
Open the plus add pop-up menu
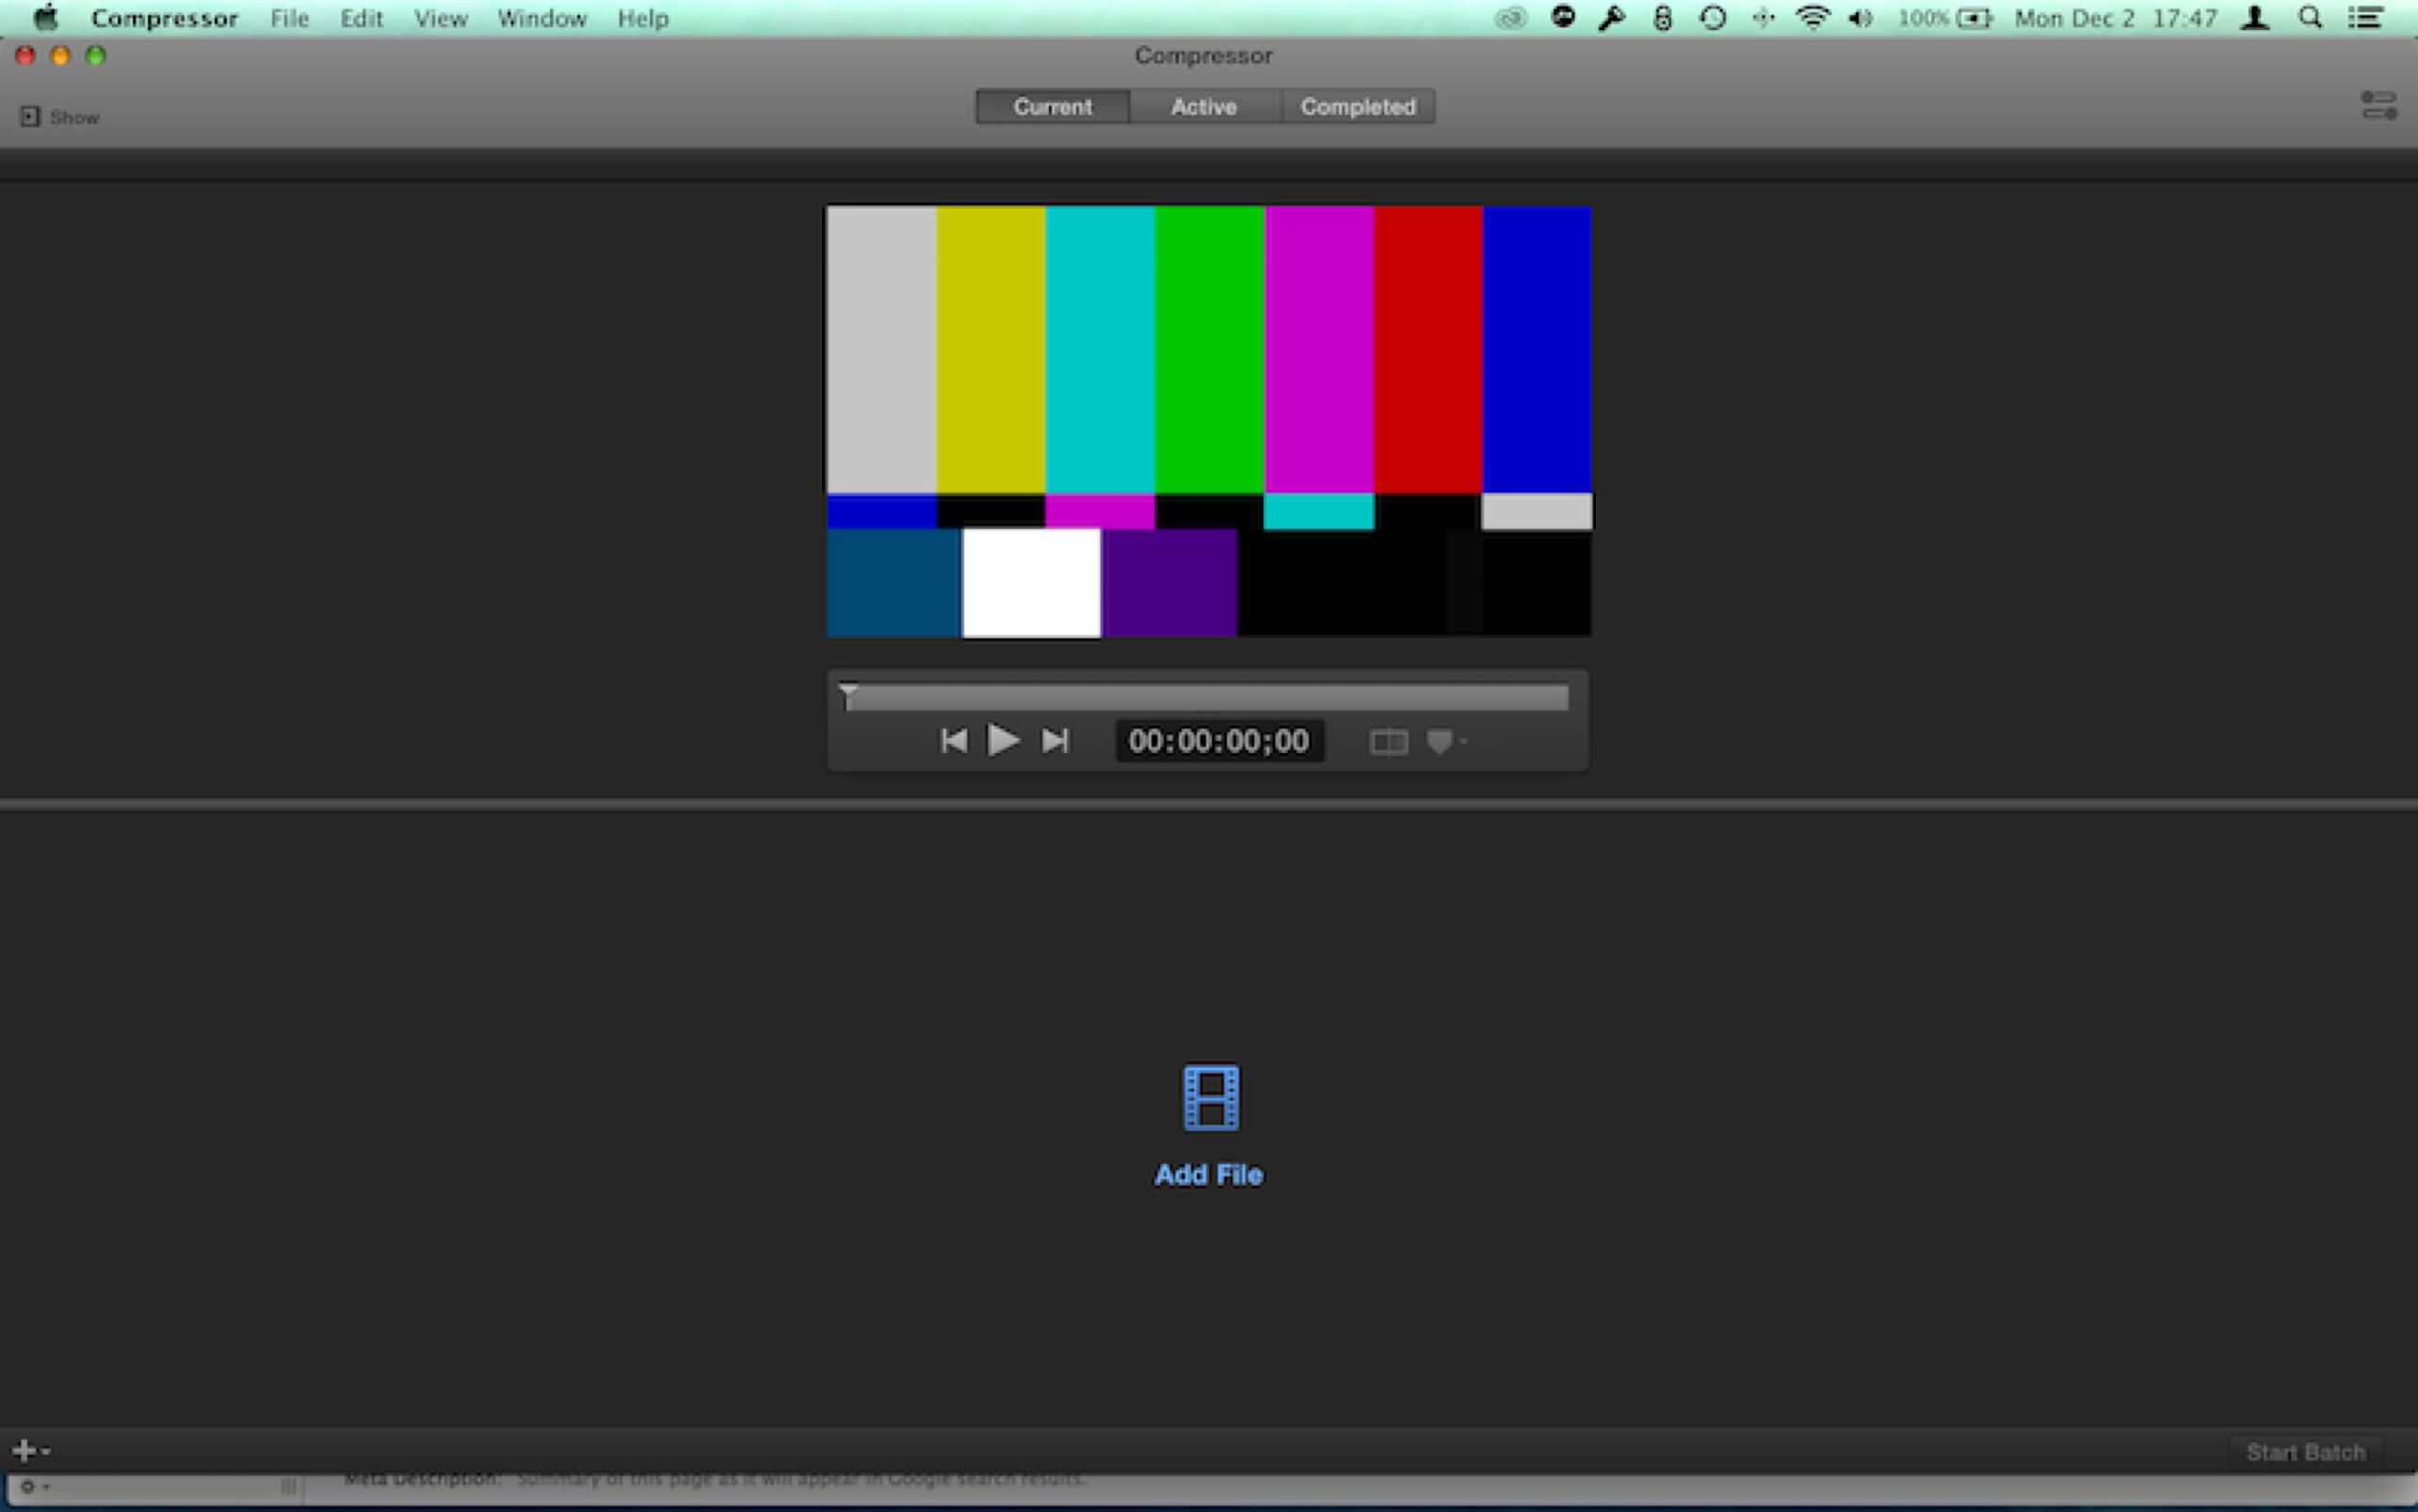[x=30, y=1450]
